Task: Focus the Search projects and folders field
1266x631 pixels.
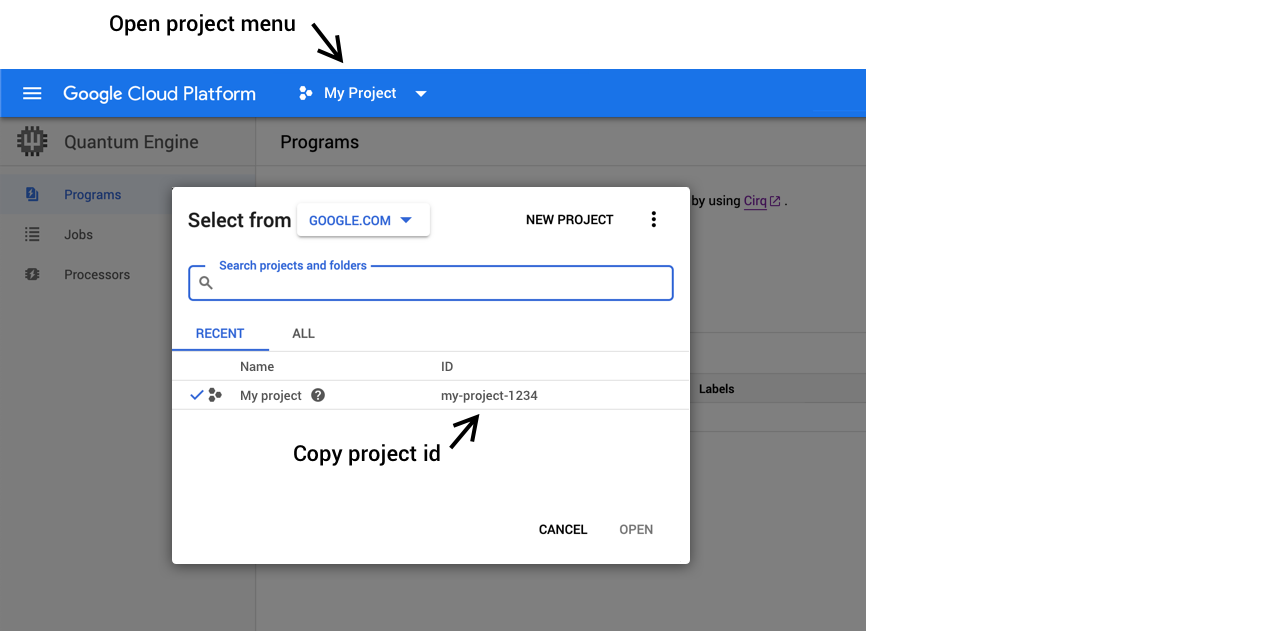Action: [x=431, y=283]
